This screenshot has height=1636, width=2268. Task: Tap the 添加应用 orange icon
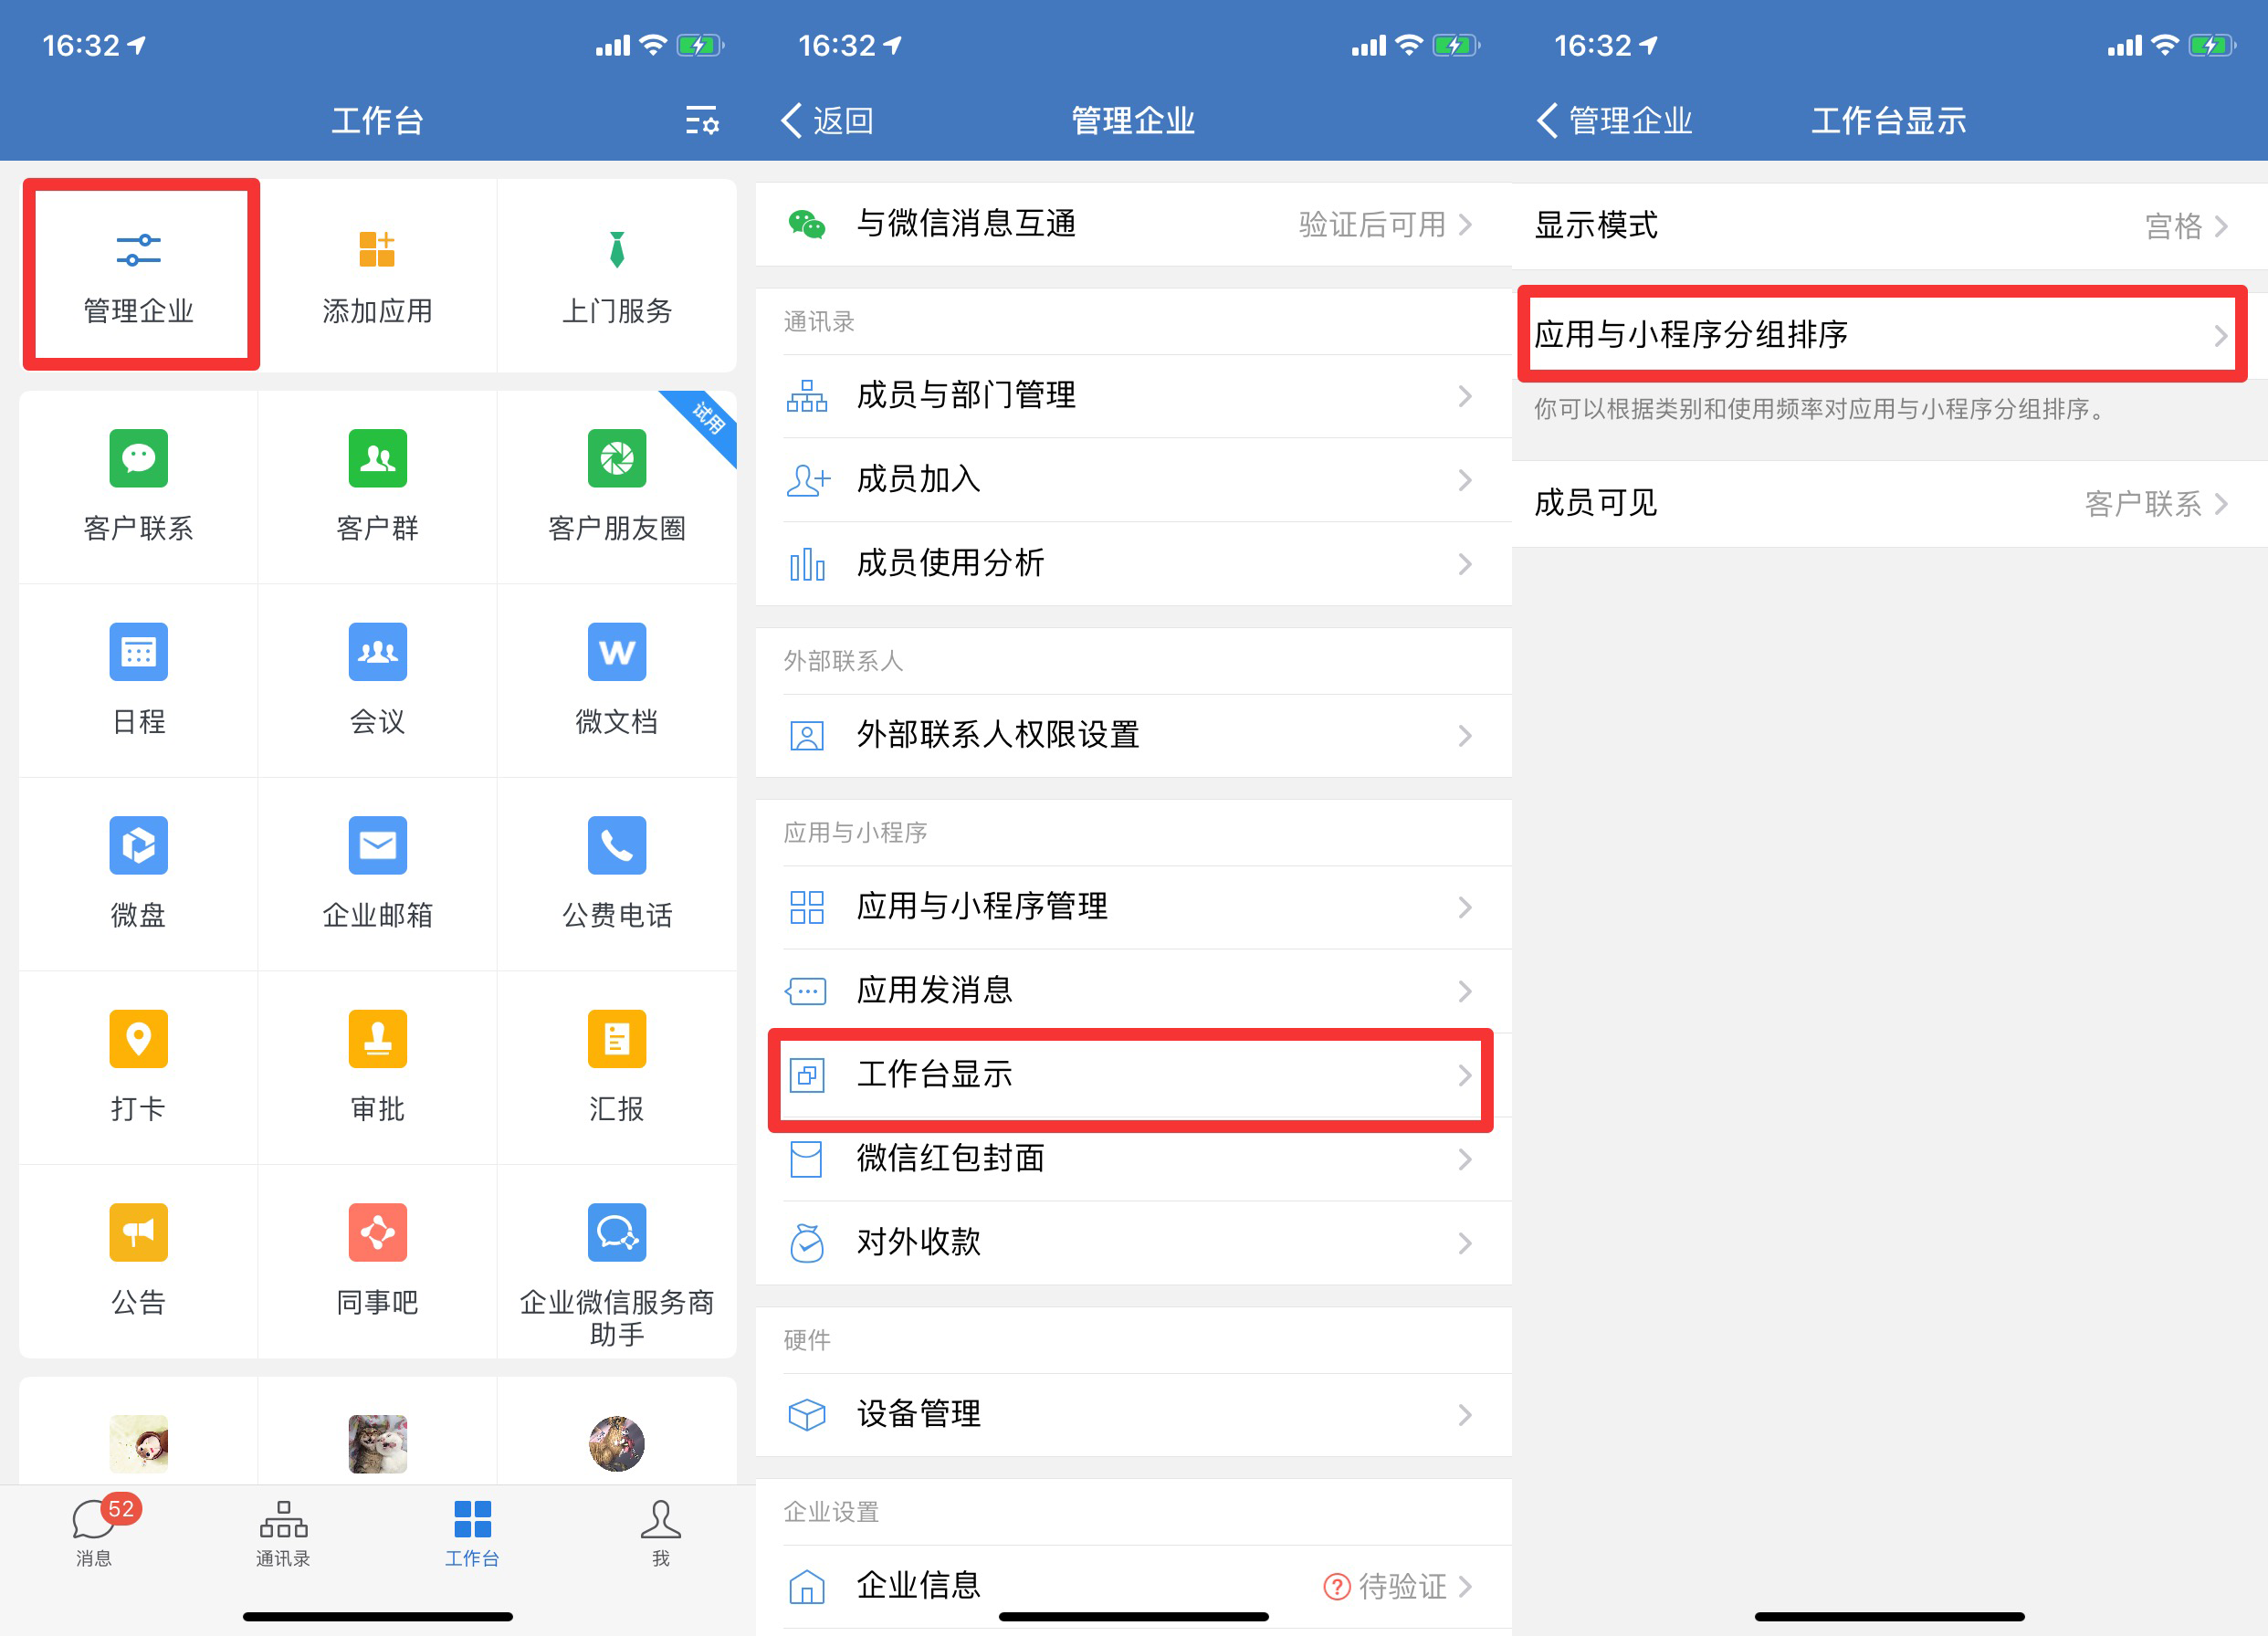pos(377,250)
